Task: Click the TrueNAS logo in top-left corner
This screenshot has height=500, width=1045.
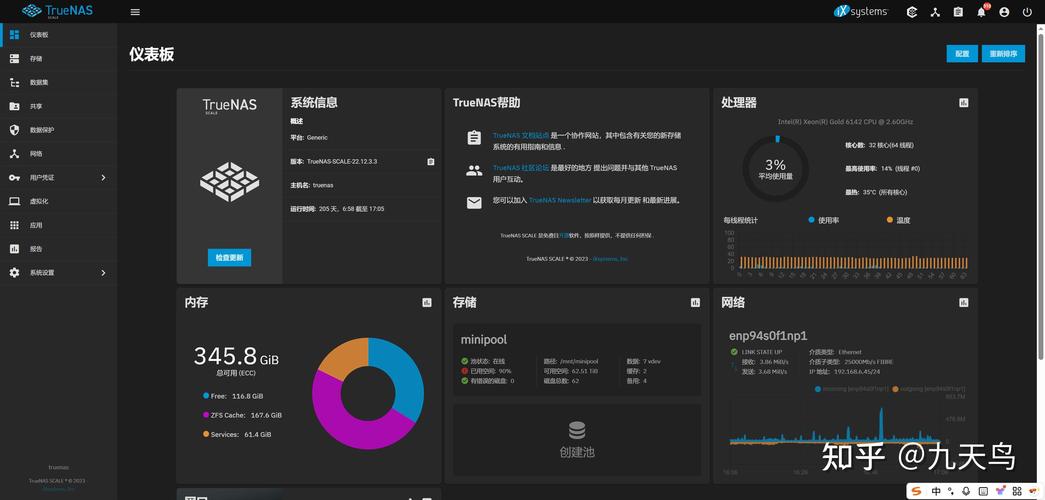Action: click(x=57, y=11)
